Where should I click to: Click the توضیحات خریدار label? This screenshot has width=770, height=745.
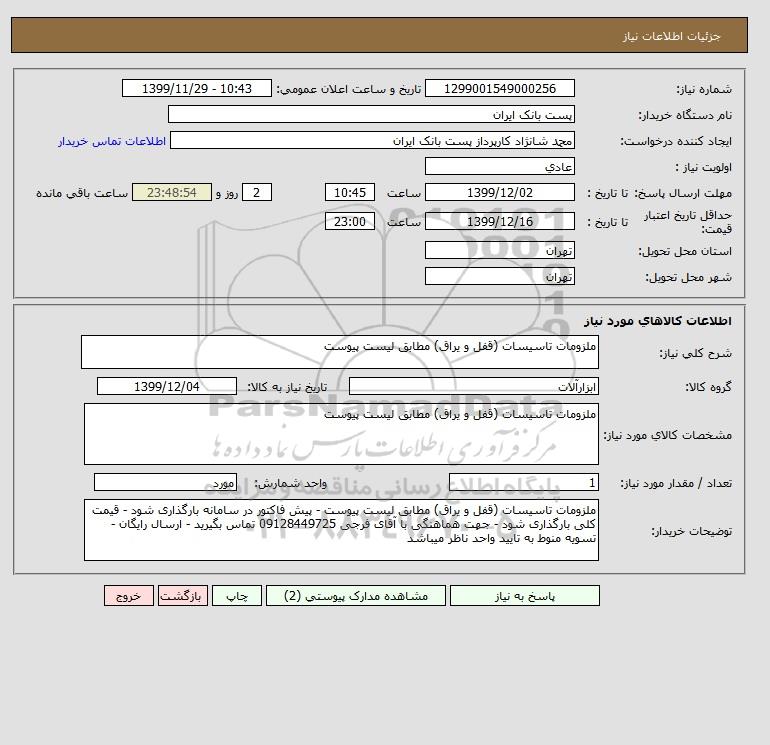(691, 531)
